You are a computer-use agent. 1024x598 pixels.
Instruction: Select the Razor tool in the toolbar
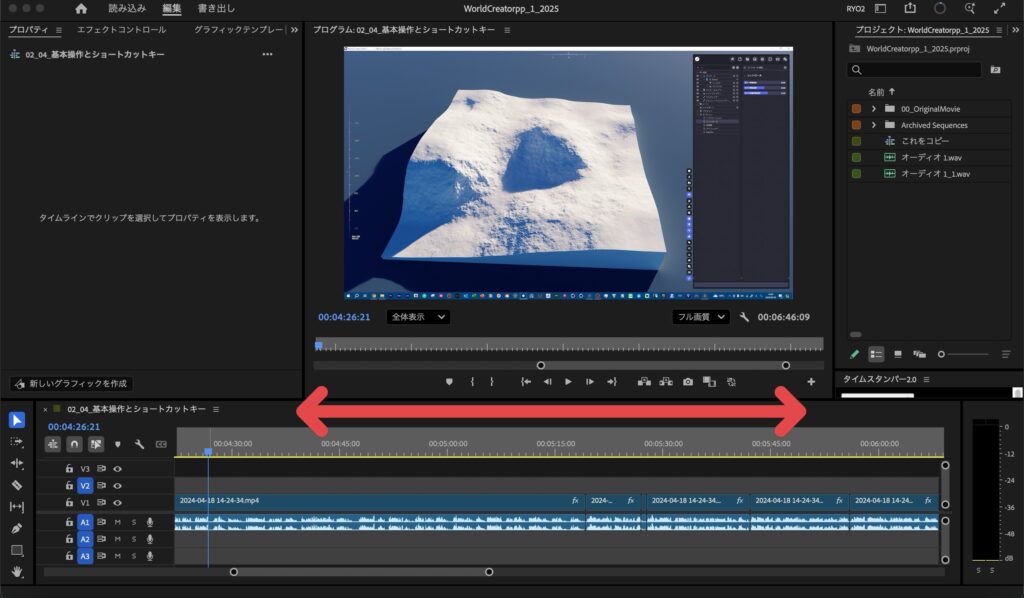pyautogui.click(x=17, y=485)
